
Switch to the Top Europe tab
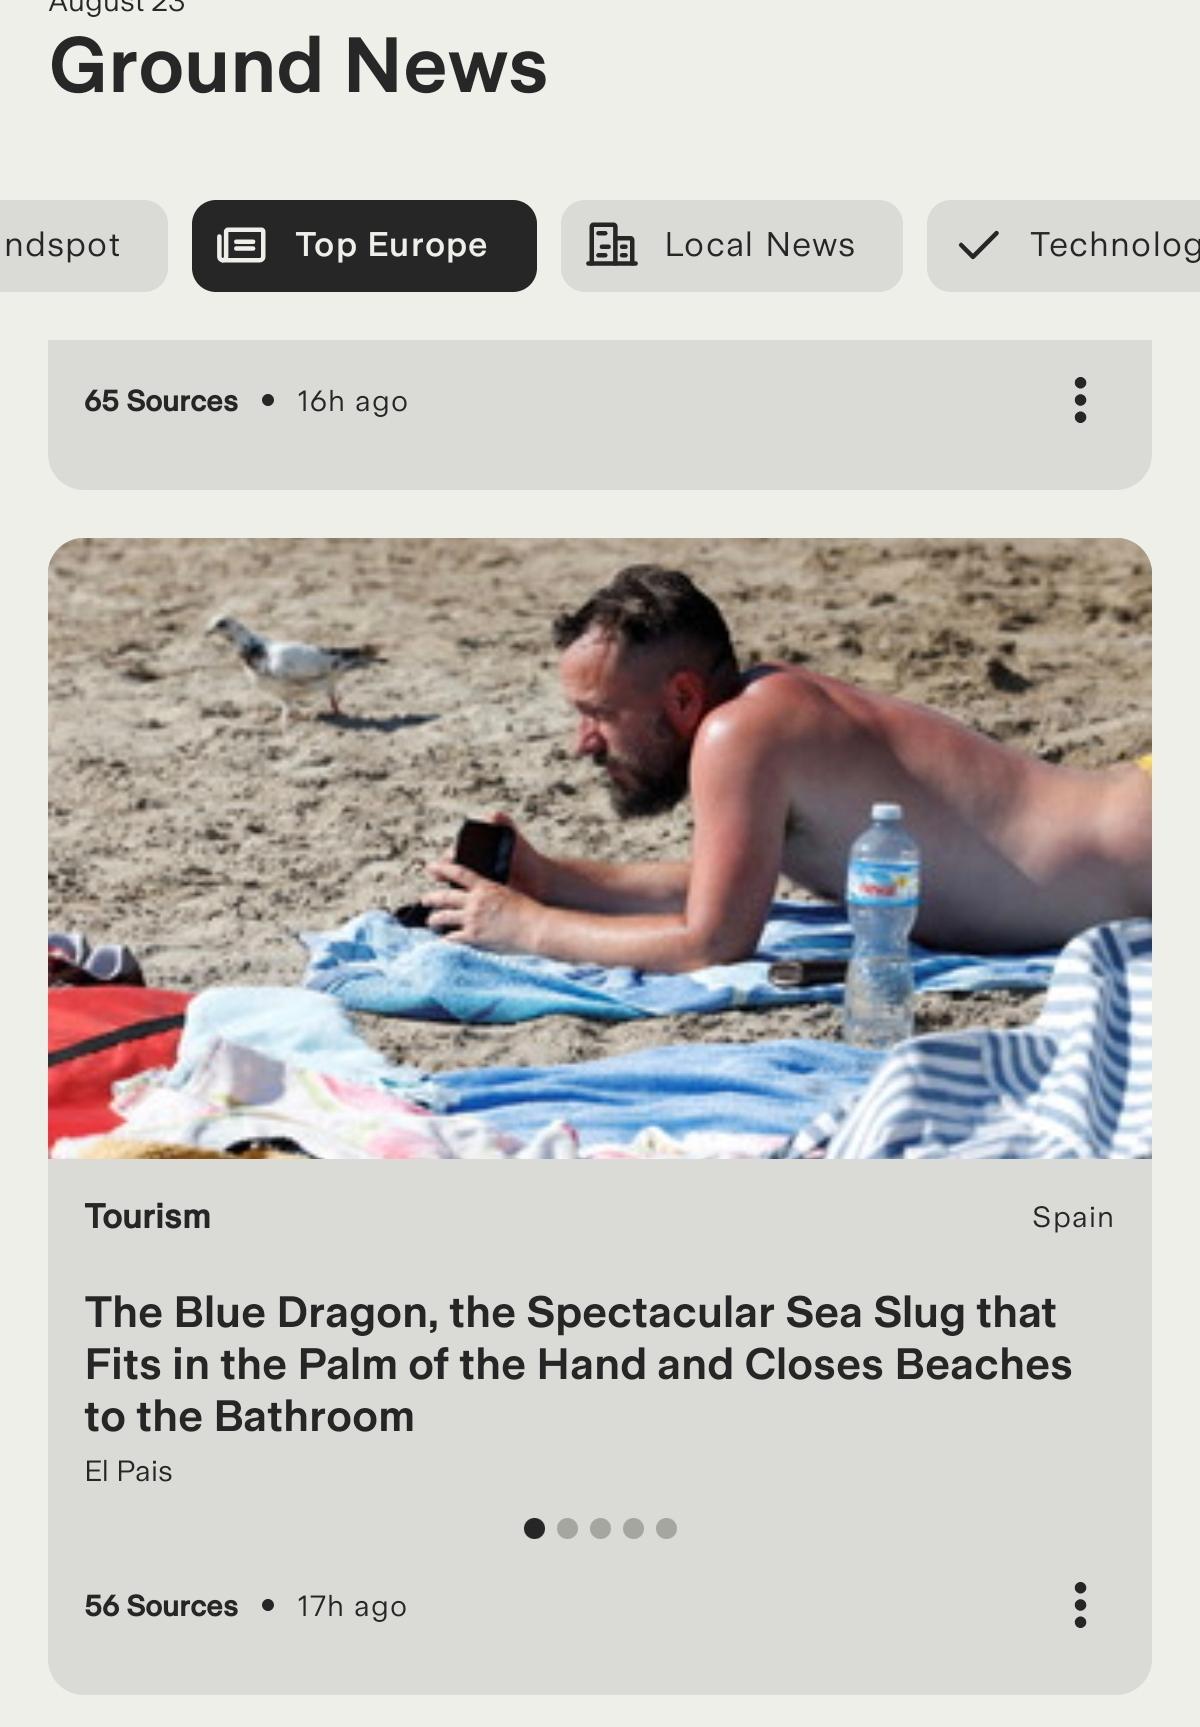(x=364, y=246)
